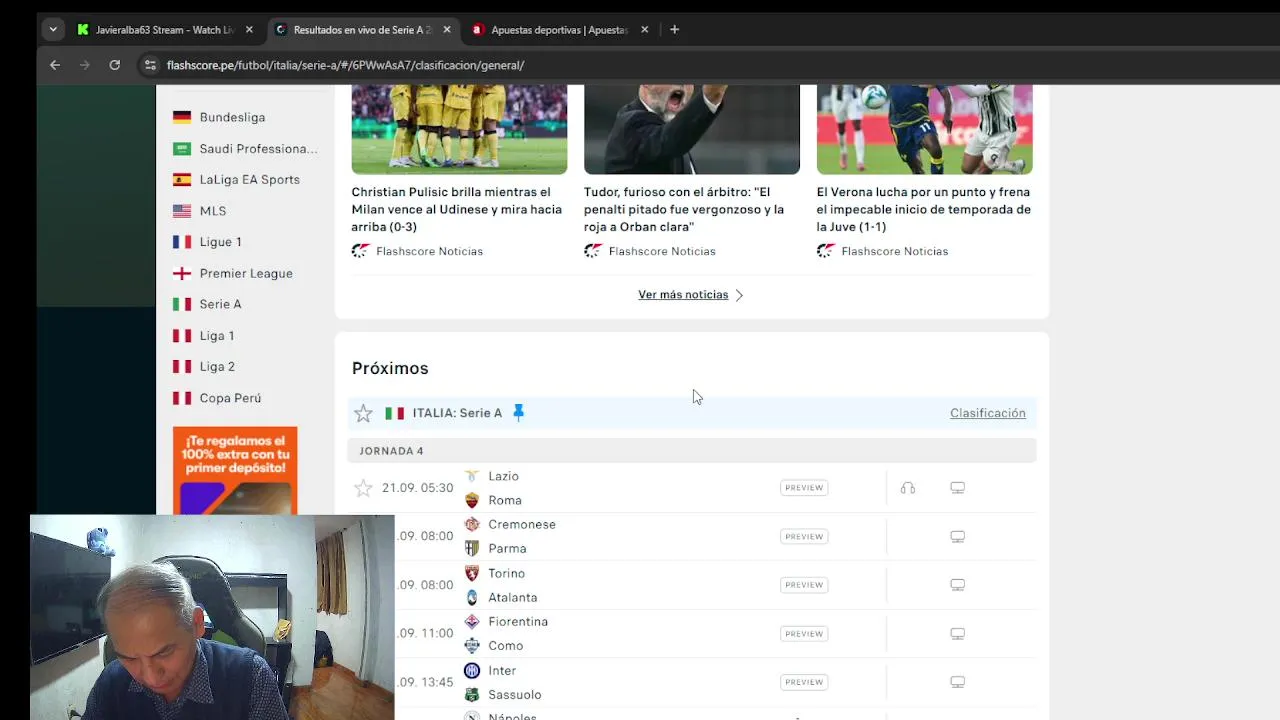Close the Javieralba63 Stream tab
Image resolution: width=1280 pixels, height=720 pixels.
(249, 30)
